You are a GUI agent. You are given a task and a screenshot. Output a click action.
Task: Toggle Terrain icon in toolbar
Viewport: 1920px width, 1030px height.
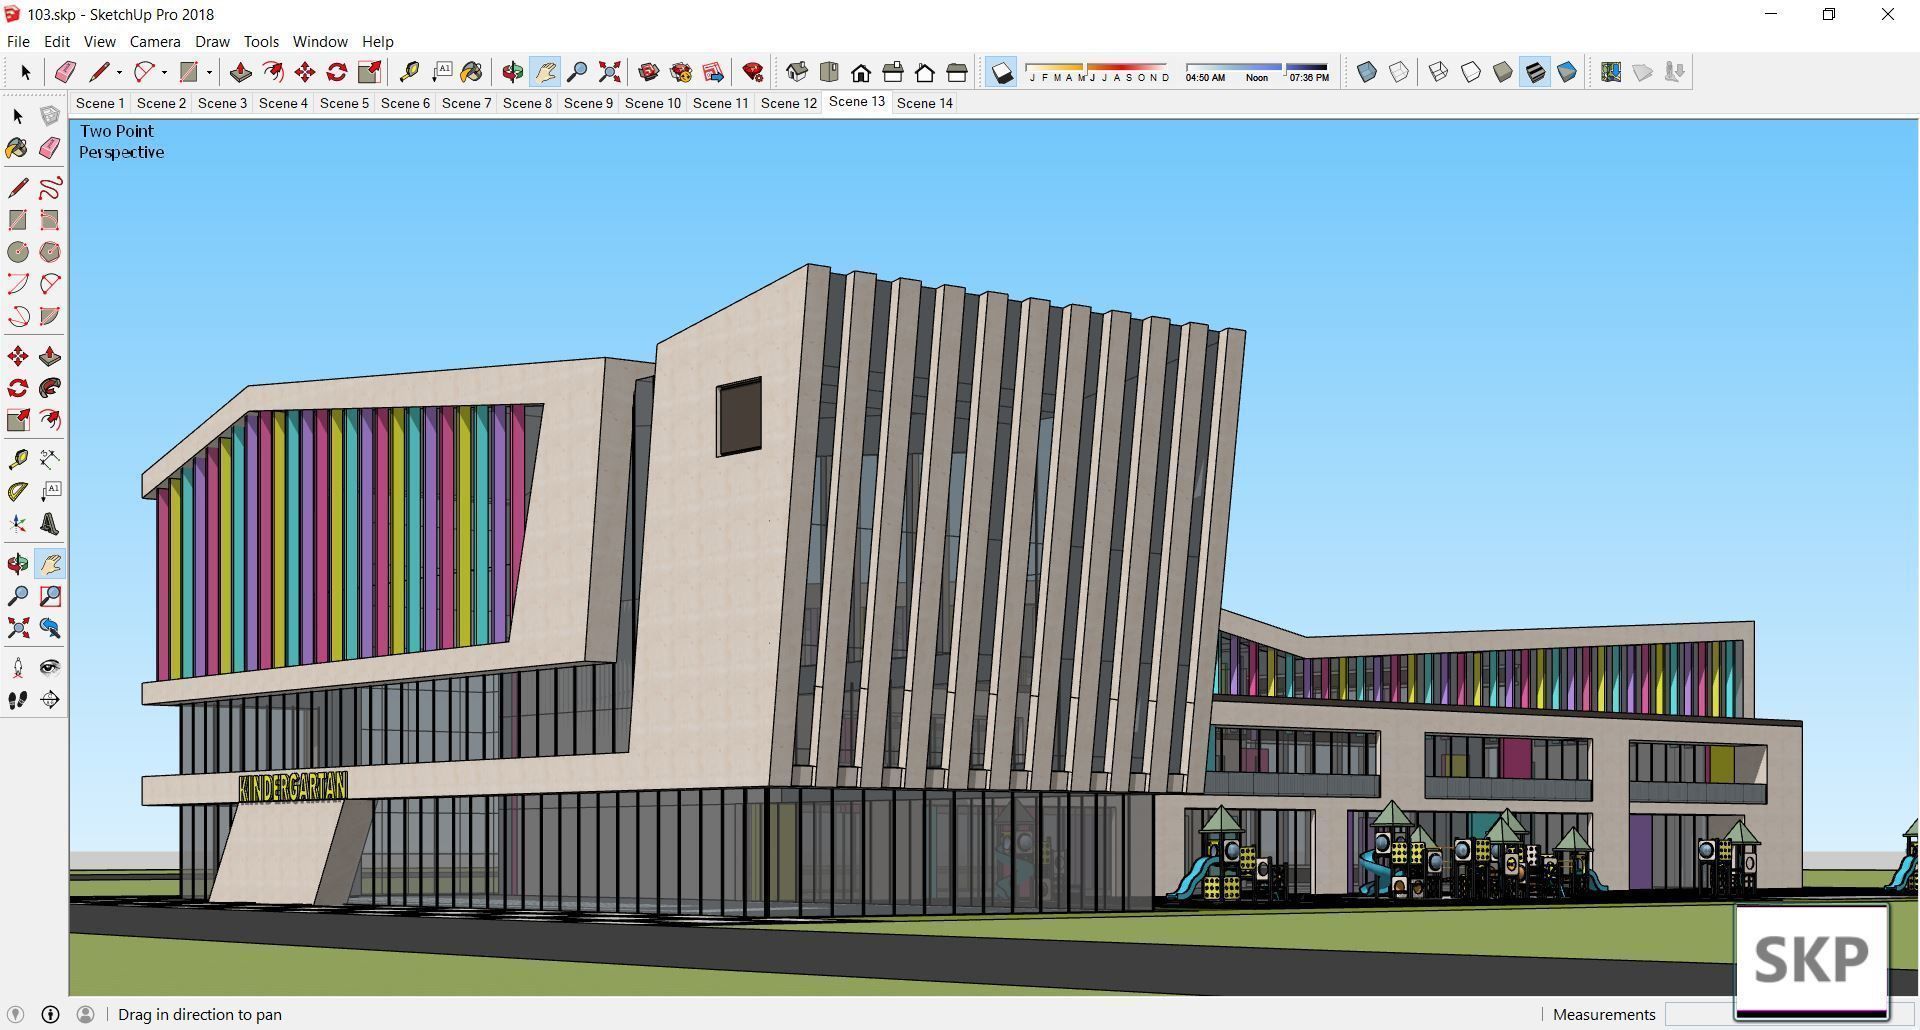pos(1642,72)
